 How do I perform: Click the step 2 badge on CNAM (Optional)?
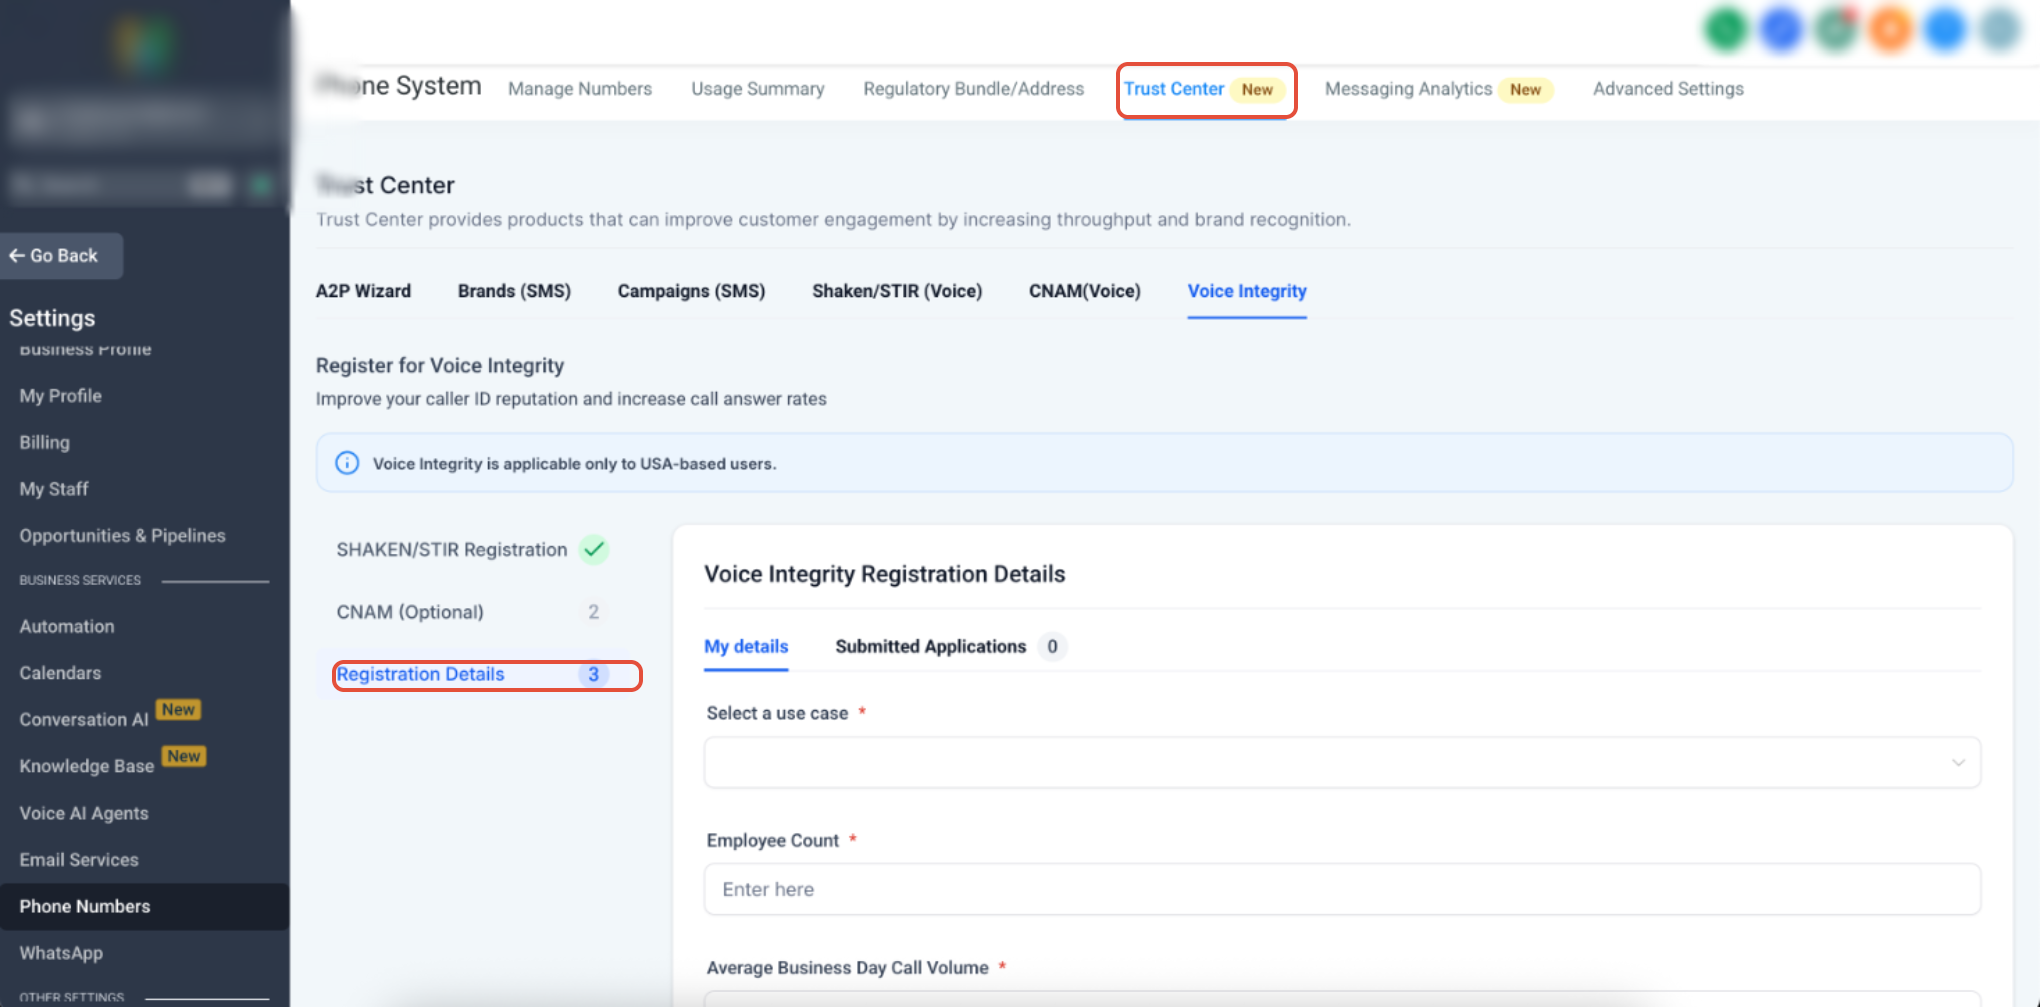pyautogui.click(x=593, y=612)
